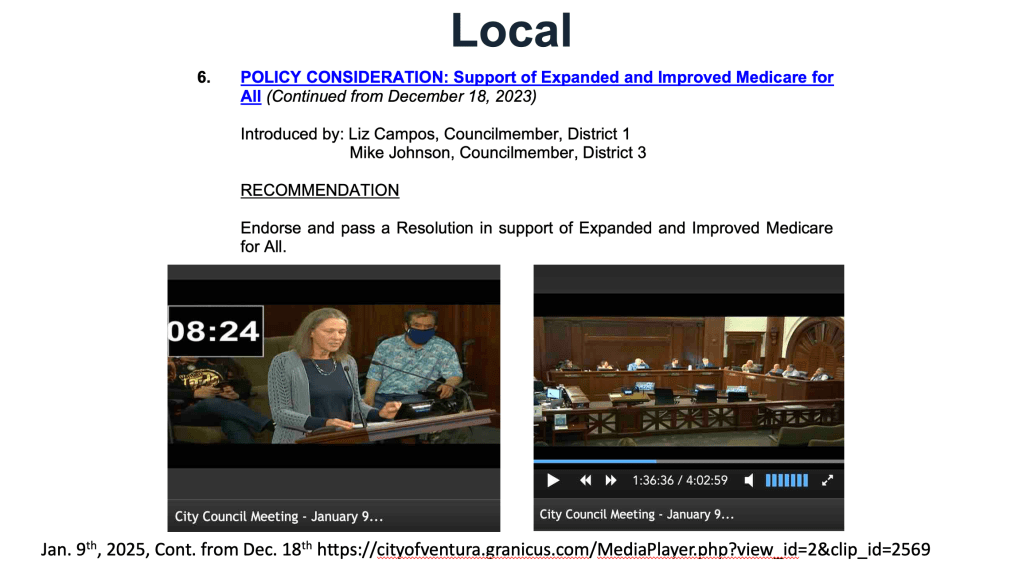
Task: Set volume using the blue volume bars
Action: click(786, 481)
